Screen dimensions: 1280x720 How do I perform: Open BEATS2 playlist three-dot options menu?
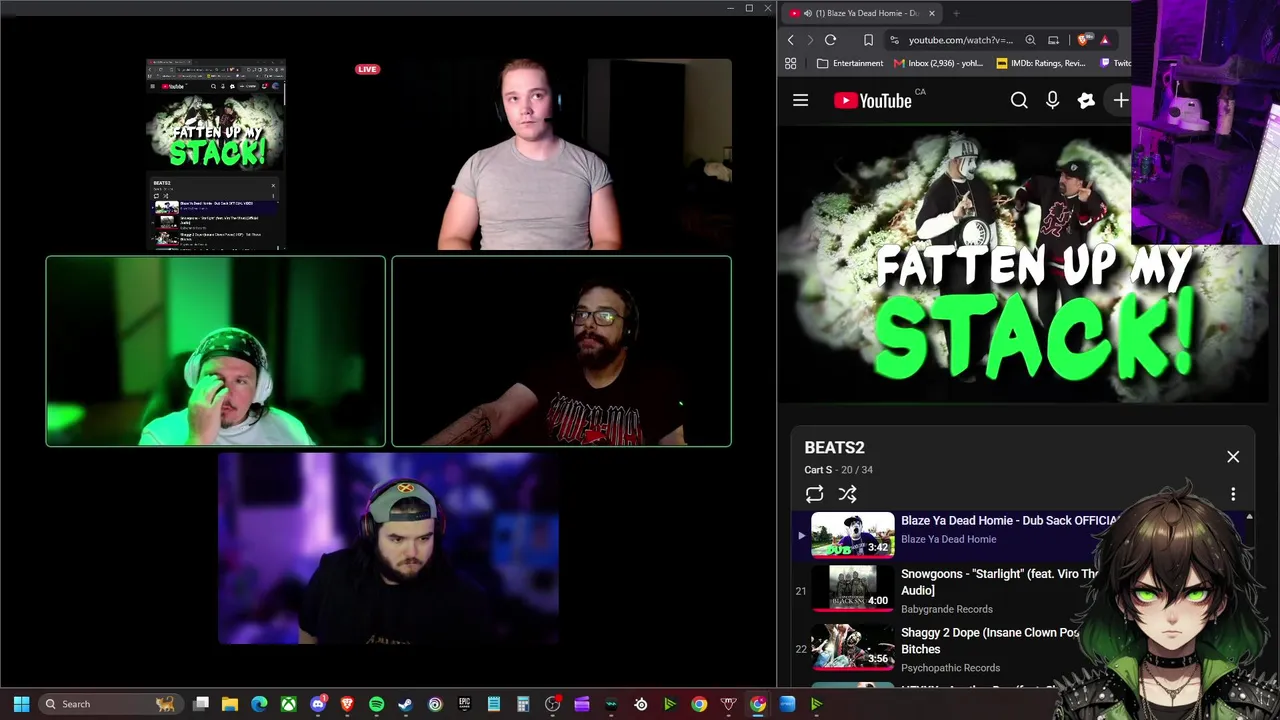click(x=1233, y=494)
